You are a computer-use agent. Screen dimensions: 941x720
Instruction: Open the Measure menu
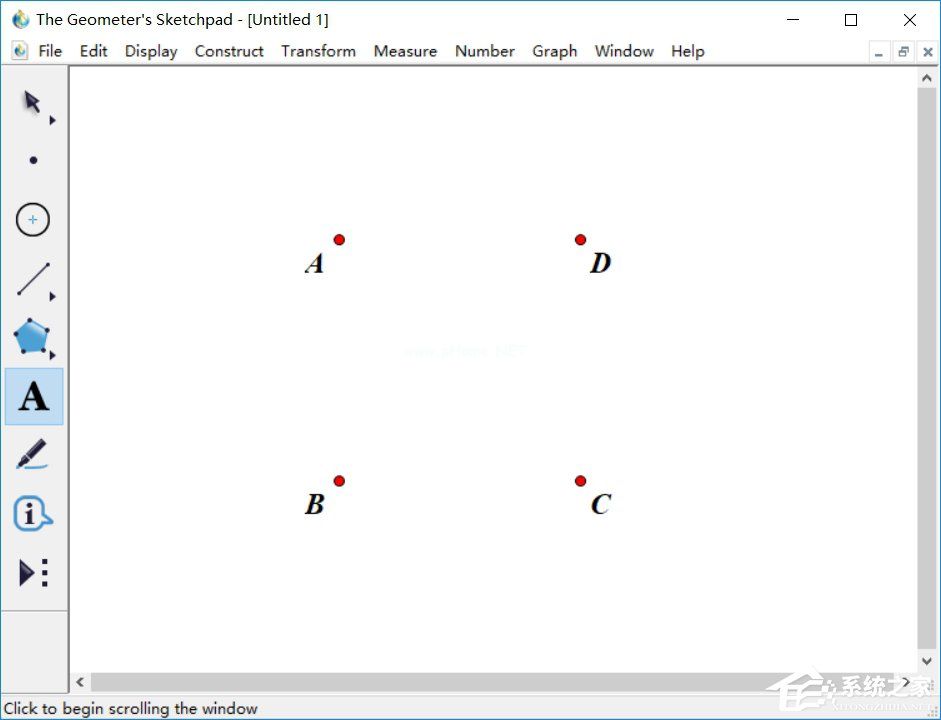click(405, 51)
